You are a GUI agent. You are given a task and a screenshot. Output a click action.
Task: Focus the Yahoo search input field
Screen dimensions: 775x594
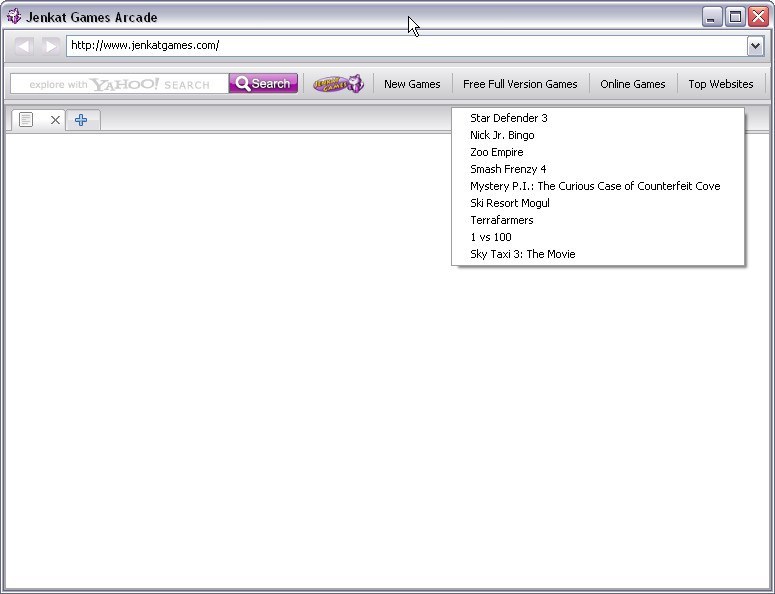[120, 84]
